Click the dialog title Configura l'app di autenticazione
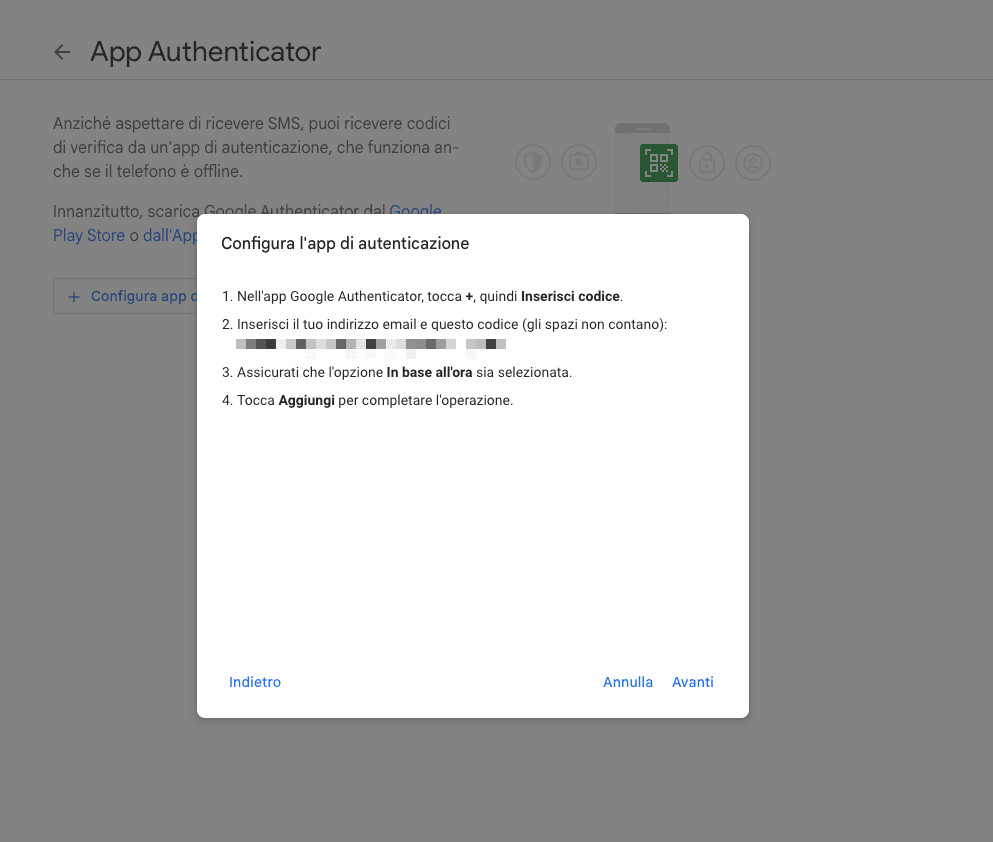Viewport: 993px width, 842px height. (x=345, y=244)
